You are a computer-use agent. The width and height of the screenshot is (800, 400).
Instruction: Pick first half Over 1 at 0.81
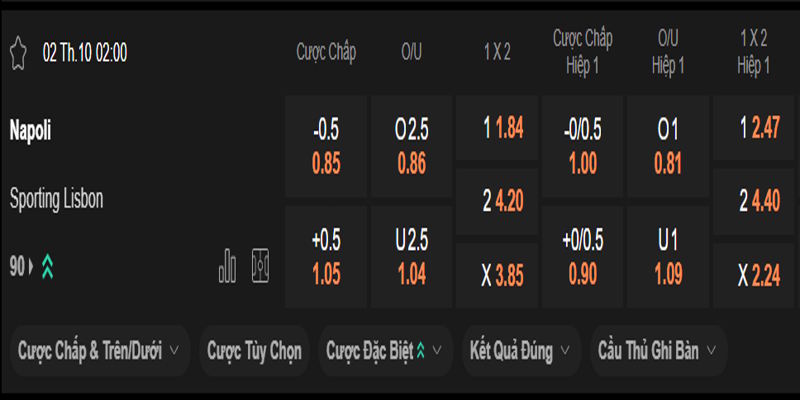tap(668, 146)
